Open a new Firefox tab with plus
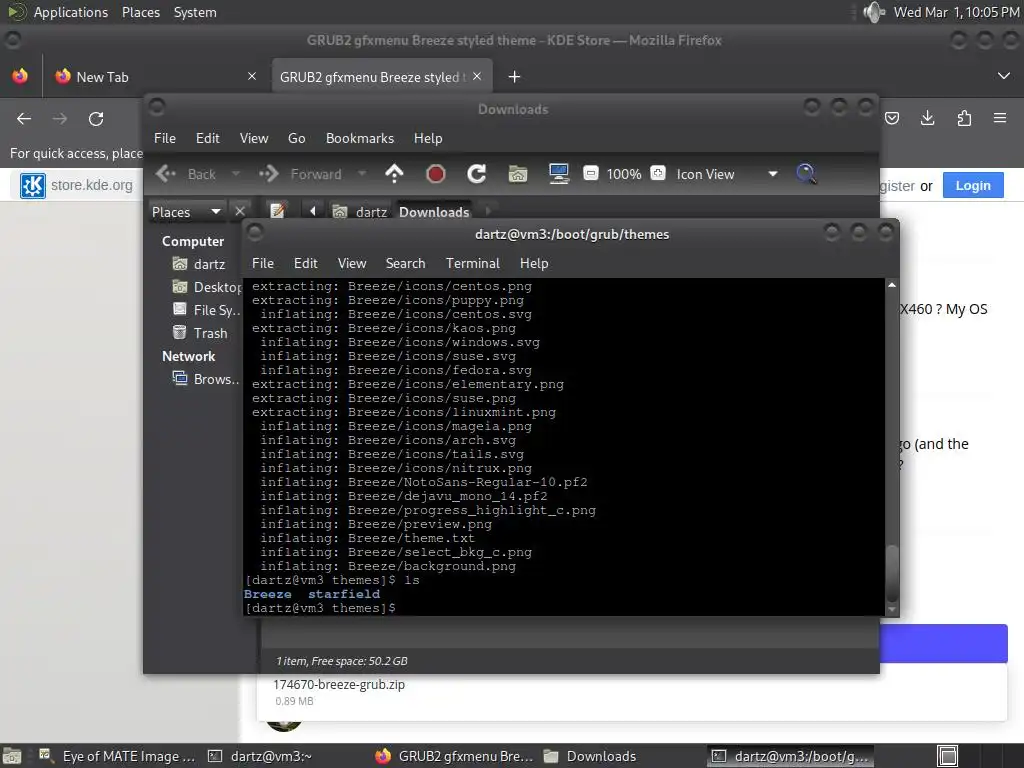The image size is (1024, 768). (x=515, y=77)
